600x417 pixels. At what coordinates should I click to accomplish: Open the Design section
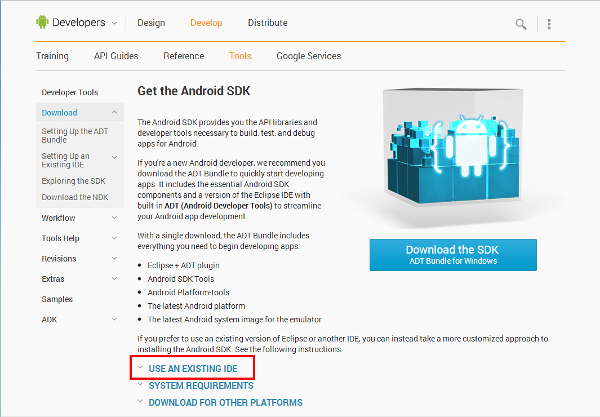pyautogui.click(x=151, y=23)
